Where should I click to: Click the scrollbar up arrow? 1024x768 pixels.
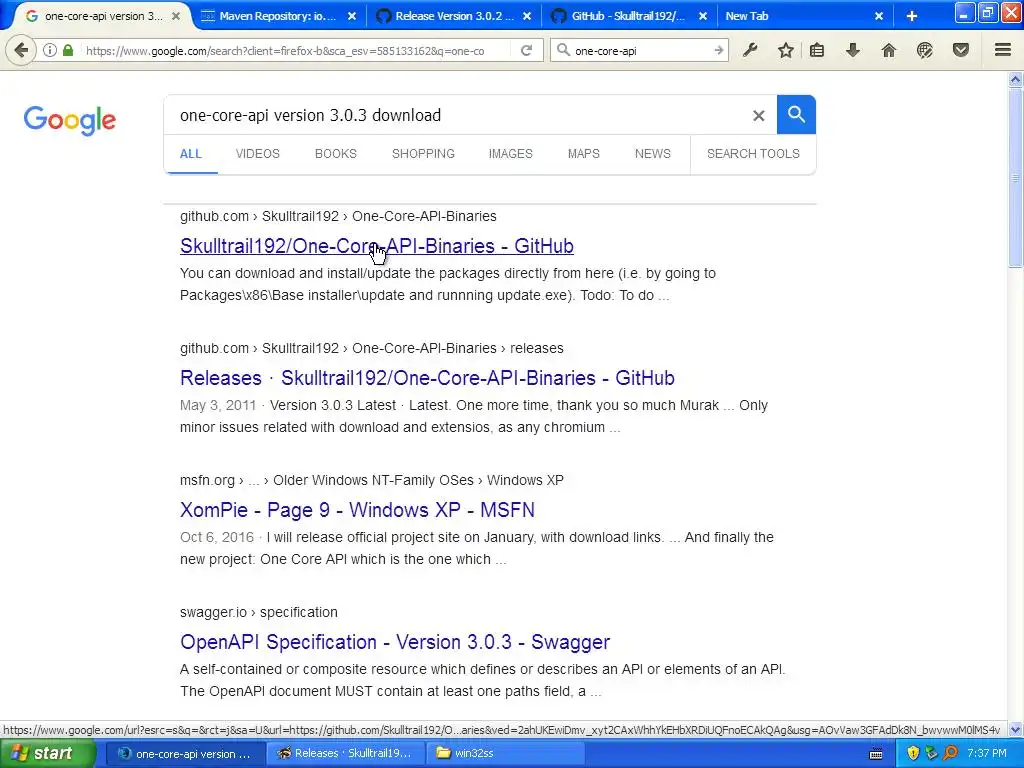pos(1015,80)
